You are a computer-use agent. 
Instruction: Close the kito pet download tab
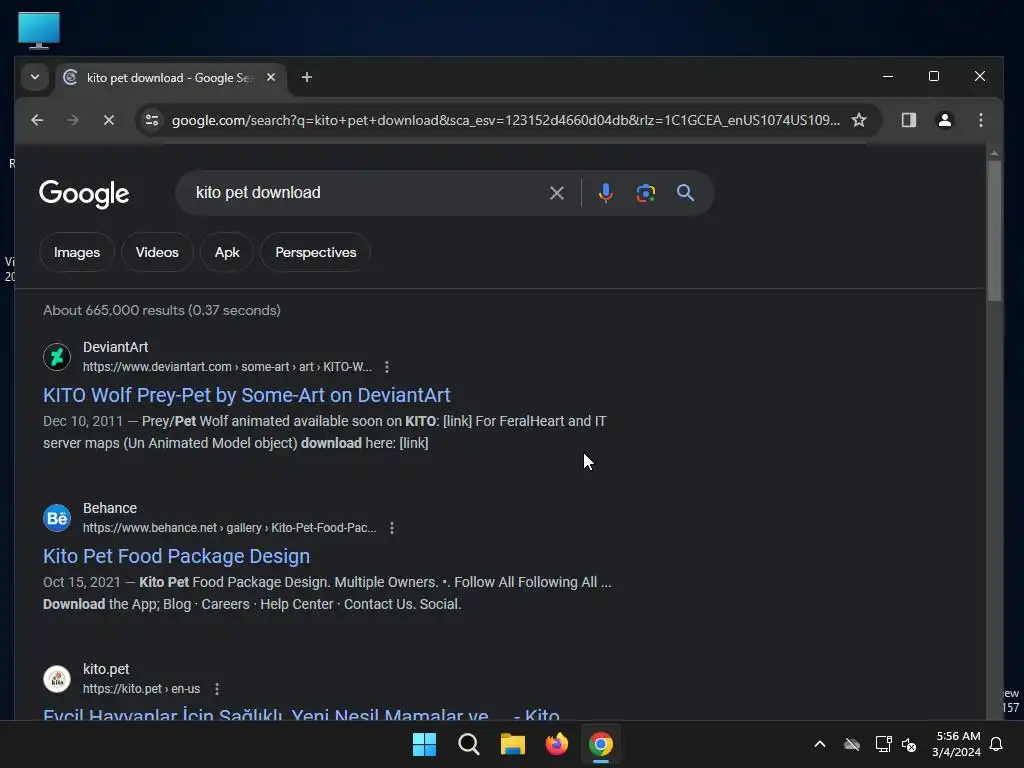pos(271,78)
